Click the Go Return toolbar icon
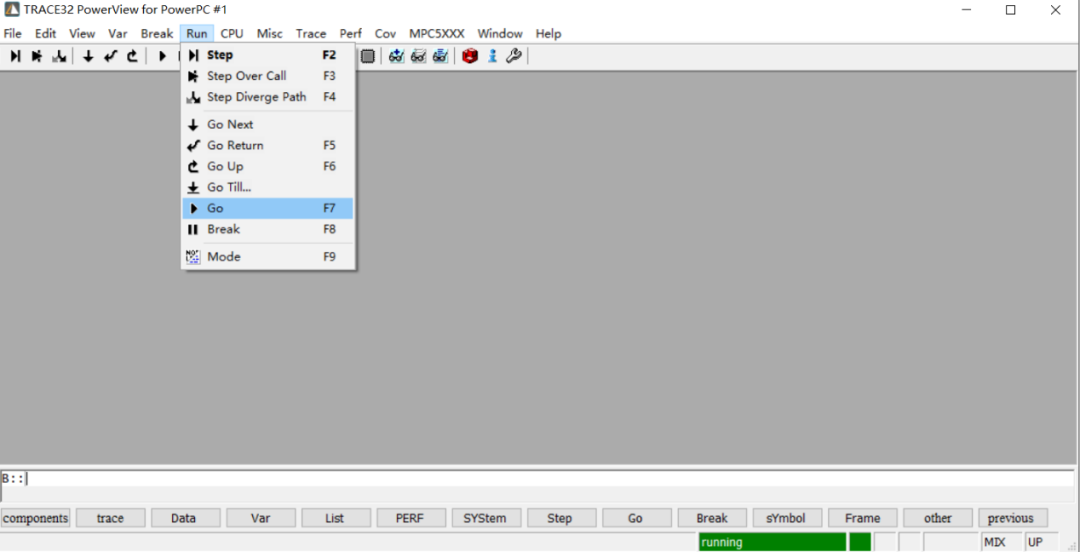1080x552 pixels. 110,56
